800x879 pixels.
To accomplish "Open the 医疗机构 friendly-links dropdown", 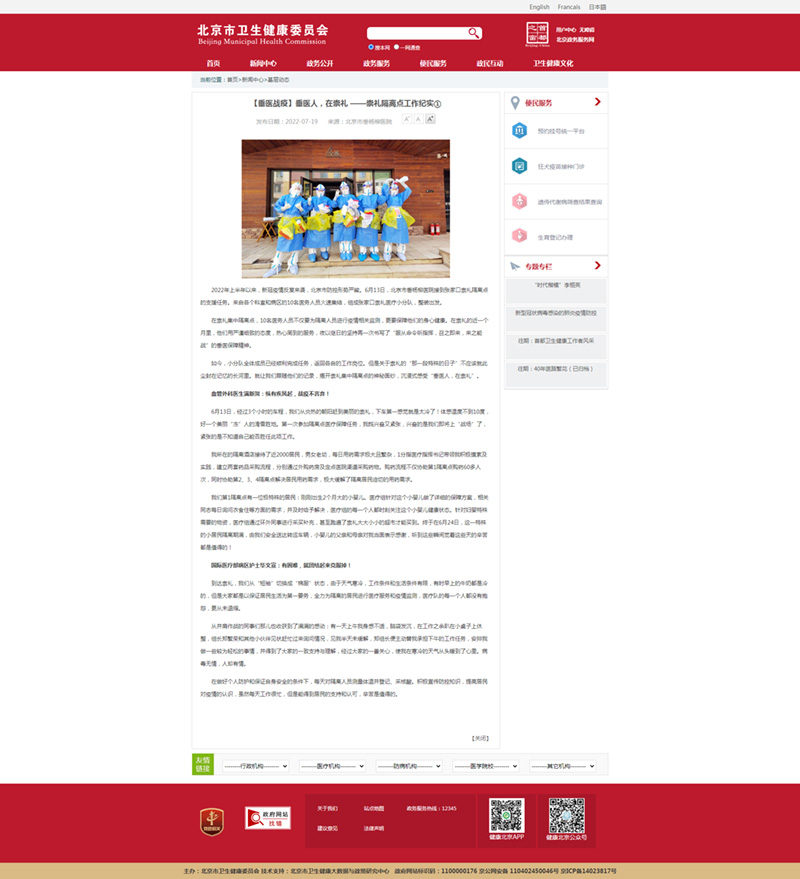I will (x=329, y=765).
